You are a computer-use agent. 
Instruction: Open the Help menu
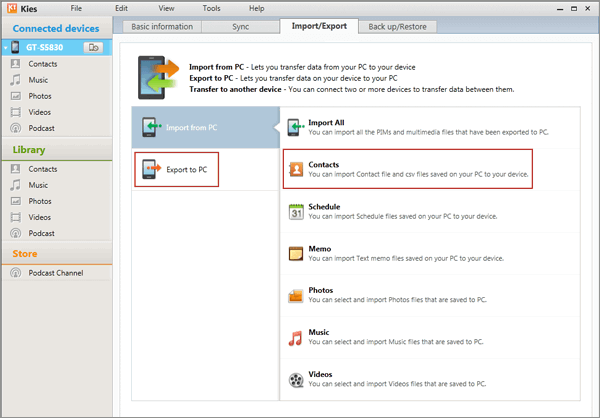pyautogui.click(x=257, y=8)
